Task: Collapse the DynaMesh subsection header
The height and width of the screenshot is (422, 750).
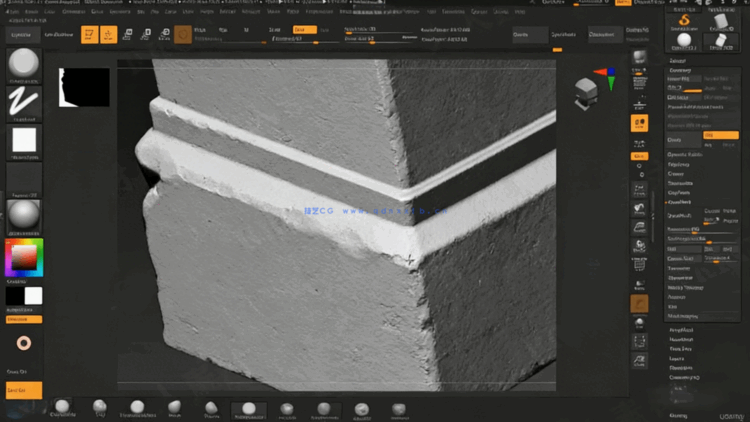Action: tap(679, 202)
